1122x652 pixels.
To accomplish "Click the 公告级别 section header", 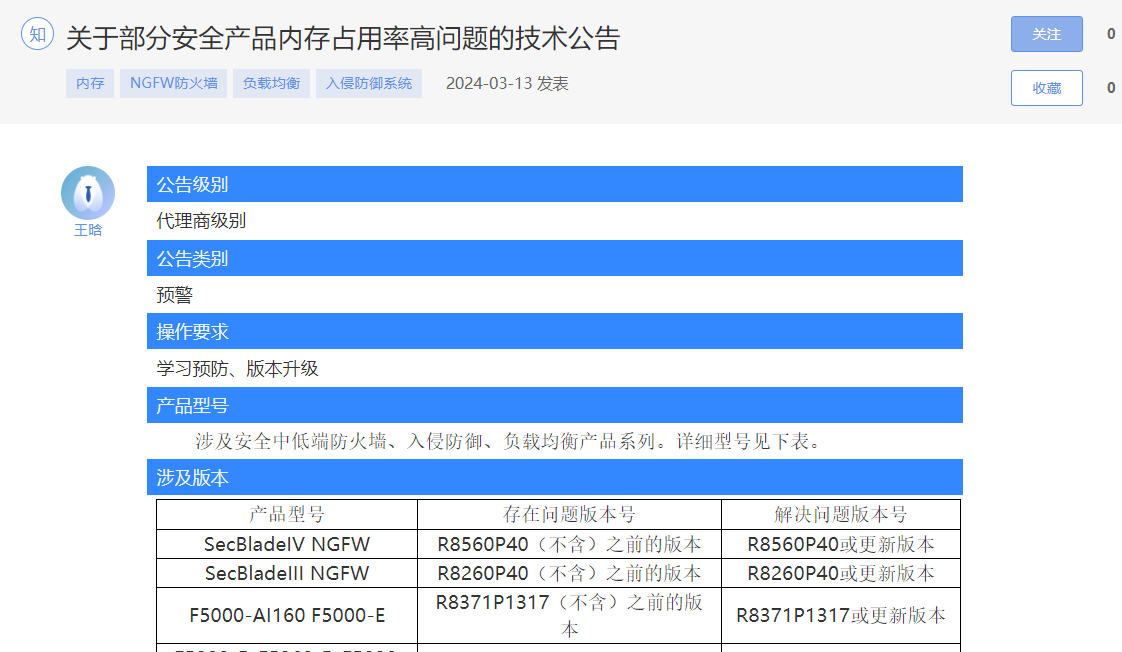I will [x=555, y=184].
